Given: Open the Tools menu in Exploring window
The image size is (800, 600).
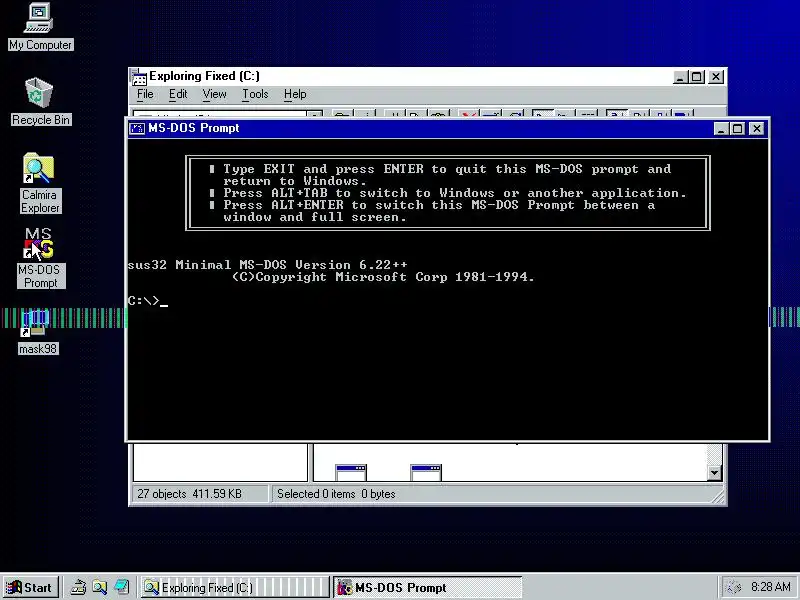Looking at the screenshot, I should tap(255, 94).
